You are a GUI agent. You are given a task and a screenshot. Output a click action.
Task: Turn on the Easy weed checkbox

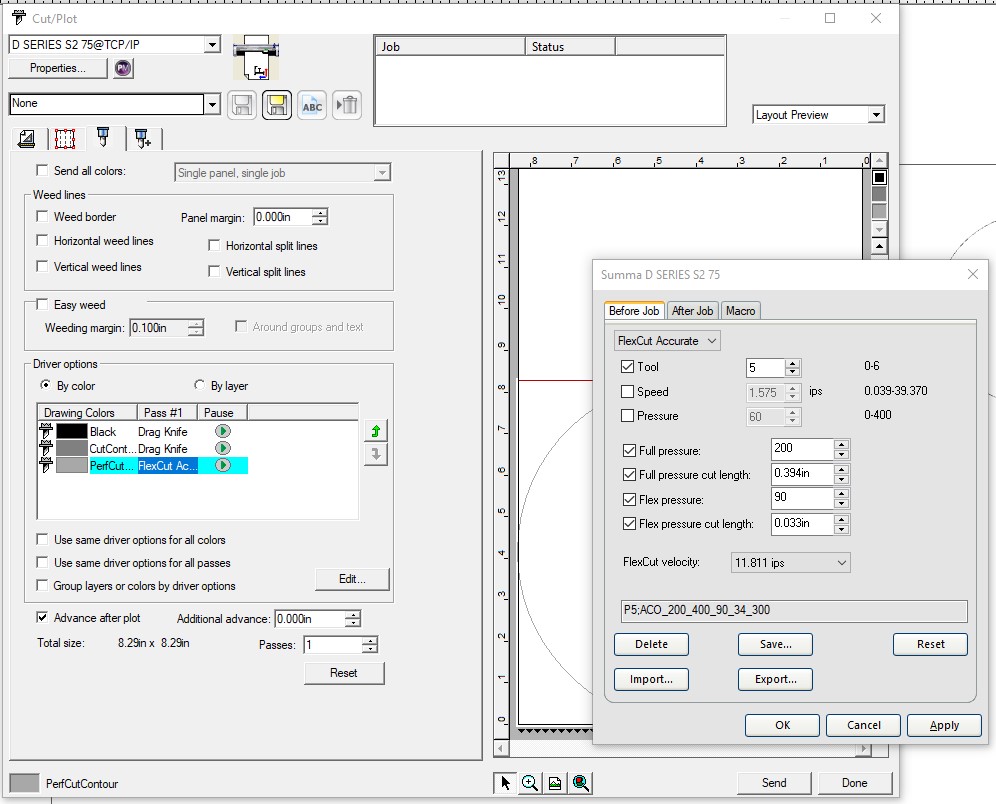pyautogui.click(x=42, y=305)
